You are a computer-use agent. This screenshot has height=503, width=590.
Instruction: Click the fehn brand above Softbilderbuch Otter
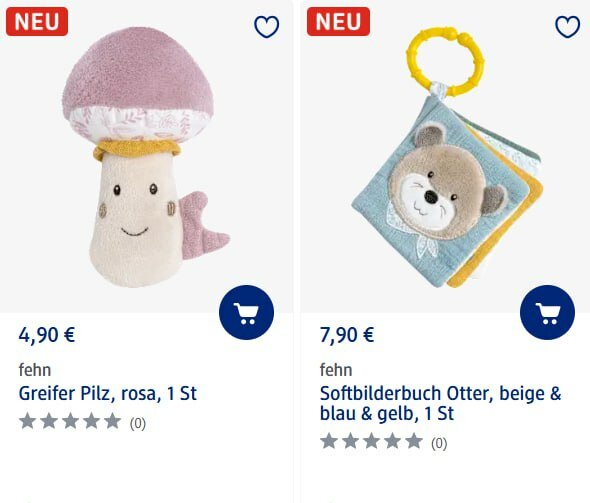coord(336,370)
